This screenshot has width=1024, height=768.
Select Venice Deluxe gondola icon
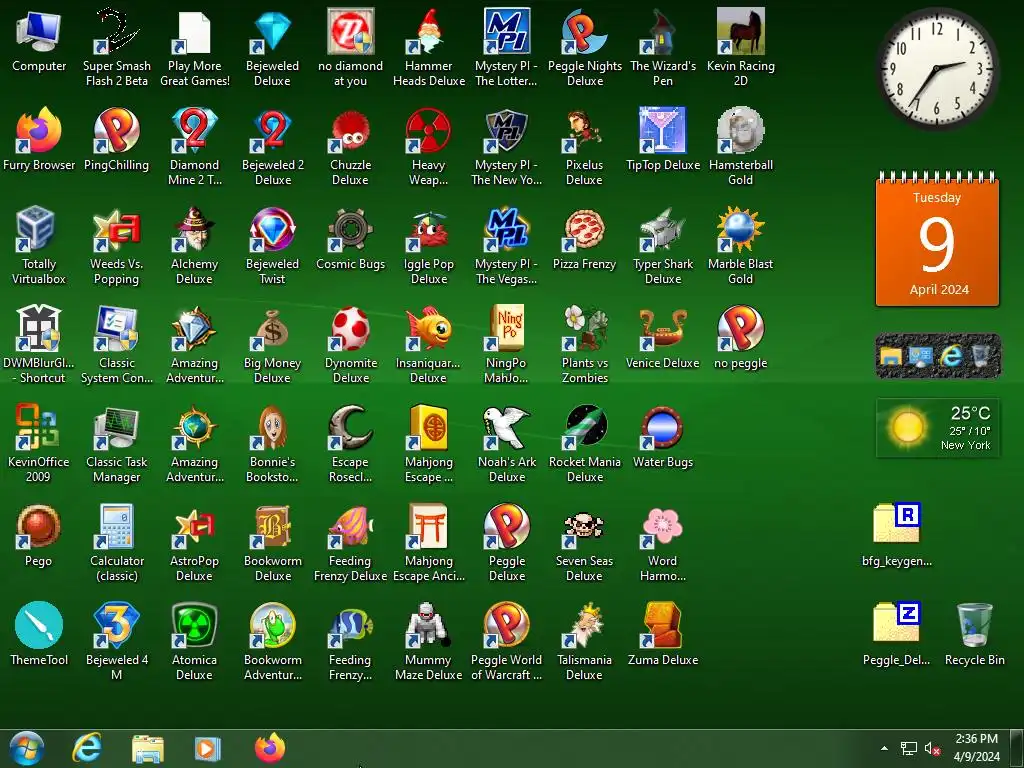click(x=662, y=328)
